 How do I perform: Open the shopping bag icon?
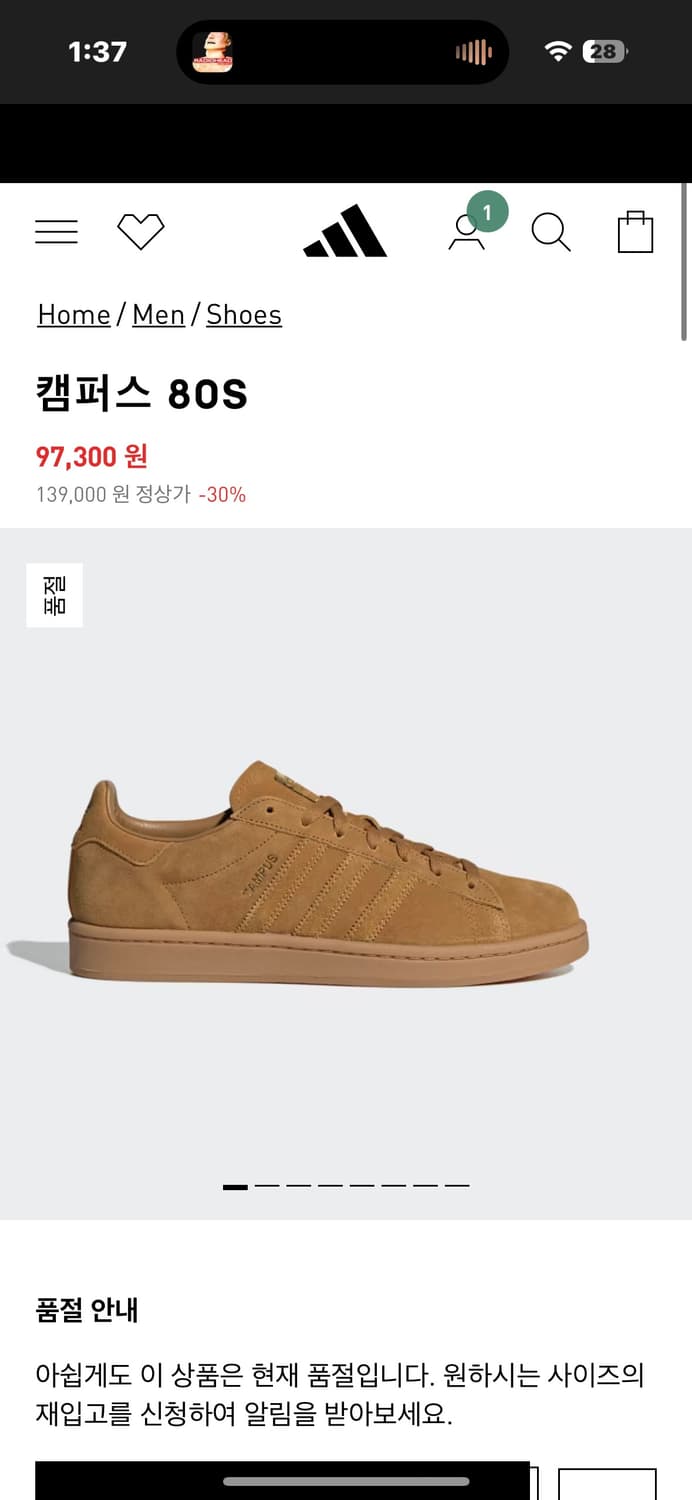636,231
